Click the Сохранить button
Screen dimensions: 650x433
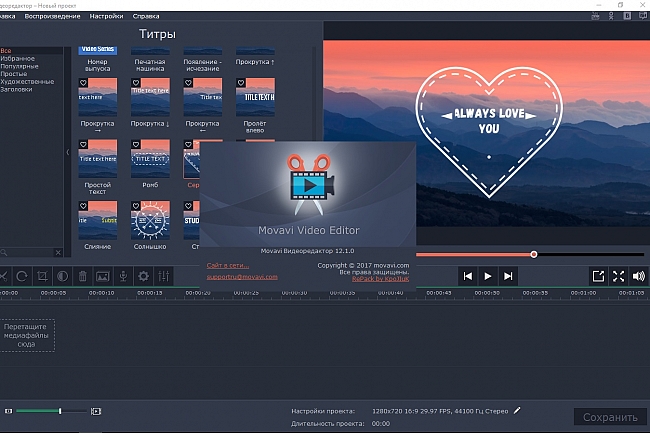click(x=610, y=417)
